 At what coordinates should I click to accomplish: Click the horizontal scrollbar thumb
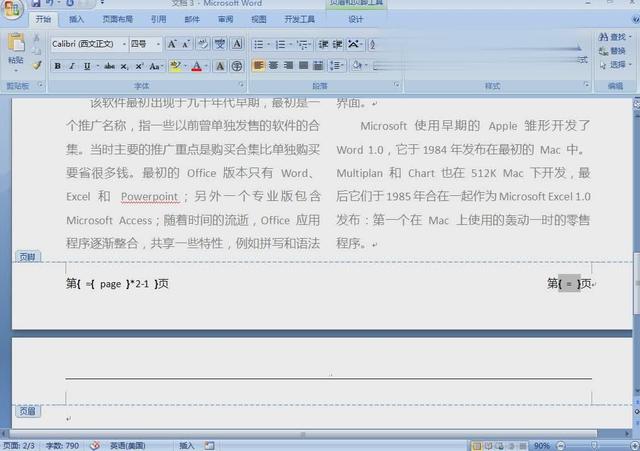303,433
